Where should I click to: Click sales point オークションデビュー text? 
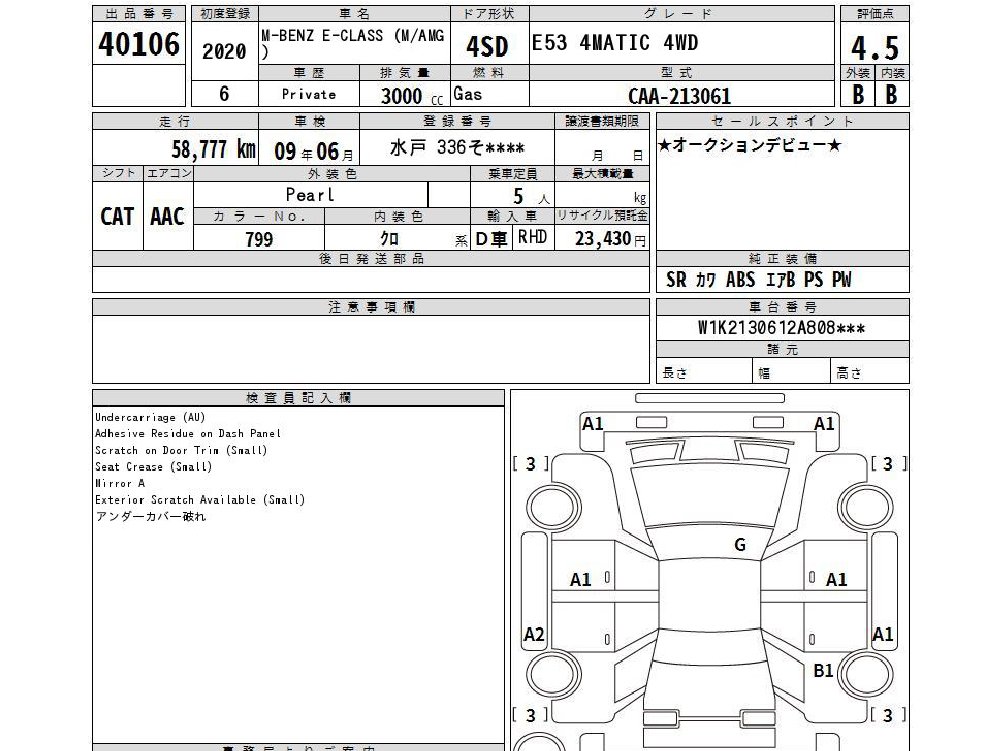749,146
